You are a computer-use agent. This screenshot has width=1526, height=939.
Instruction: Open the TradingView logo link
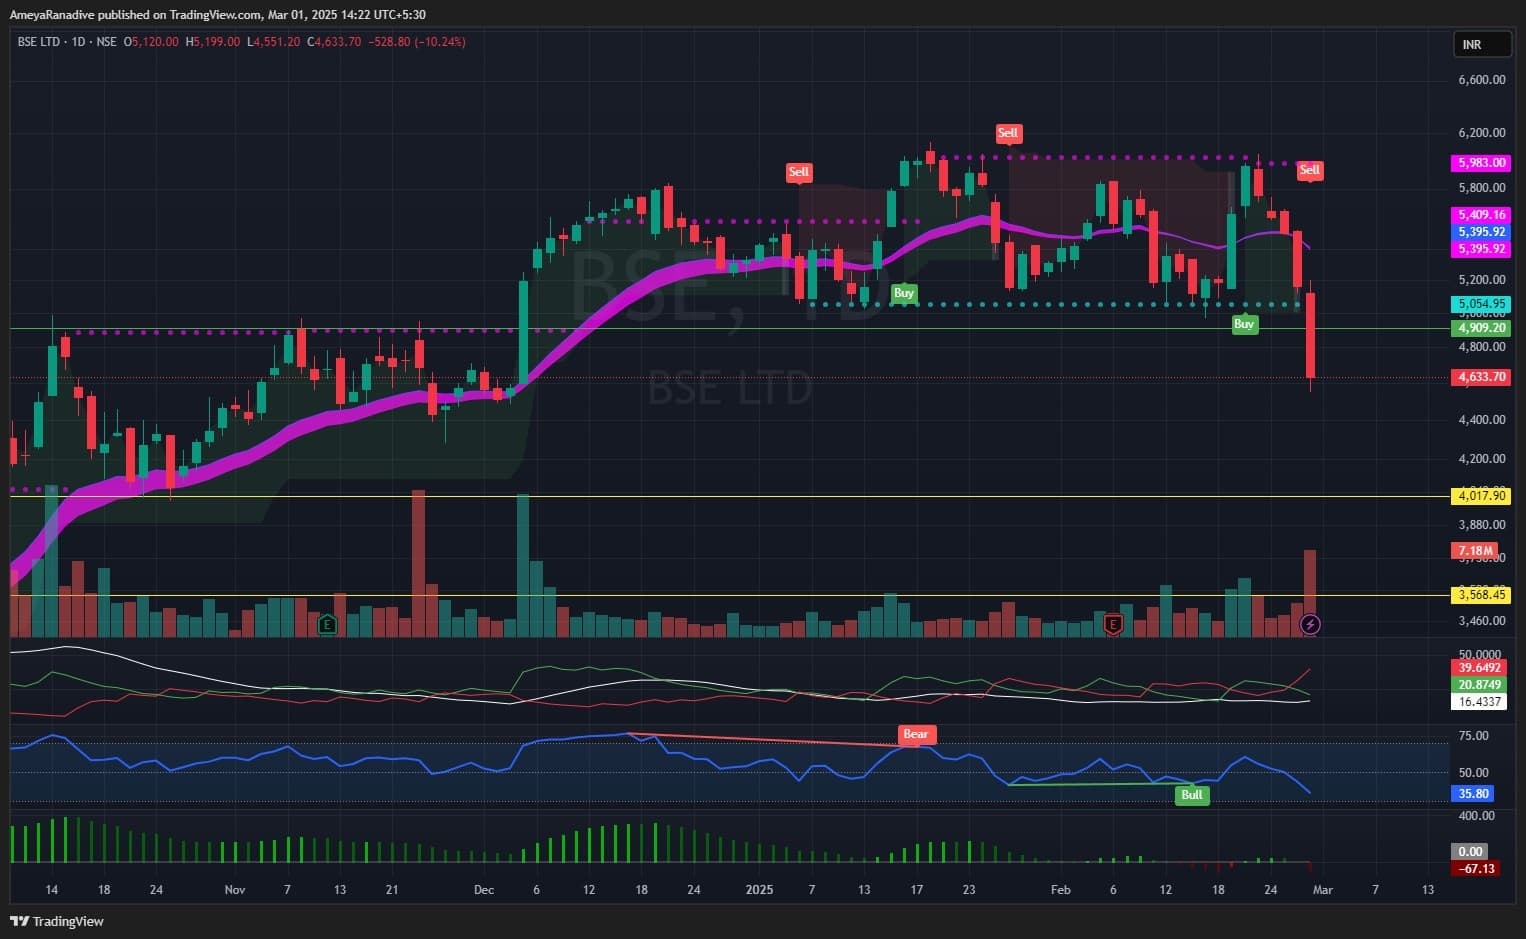[57, 921]
